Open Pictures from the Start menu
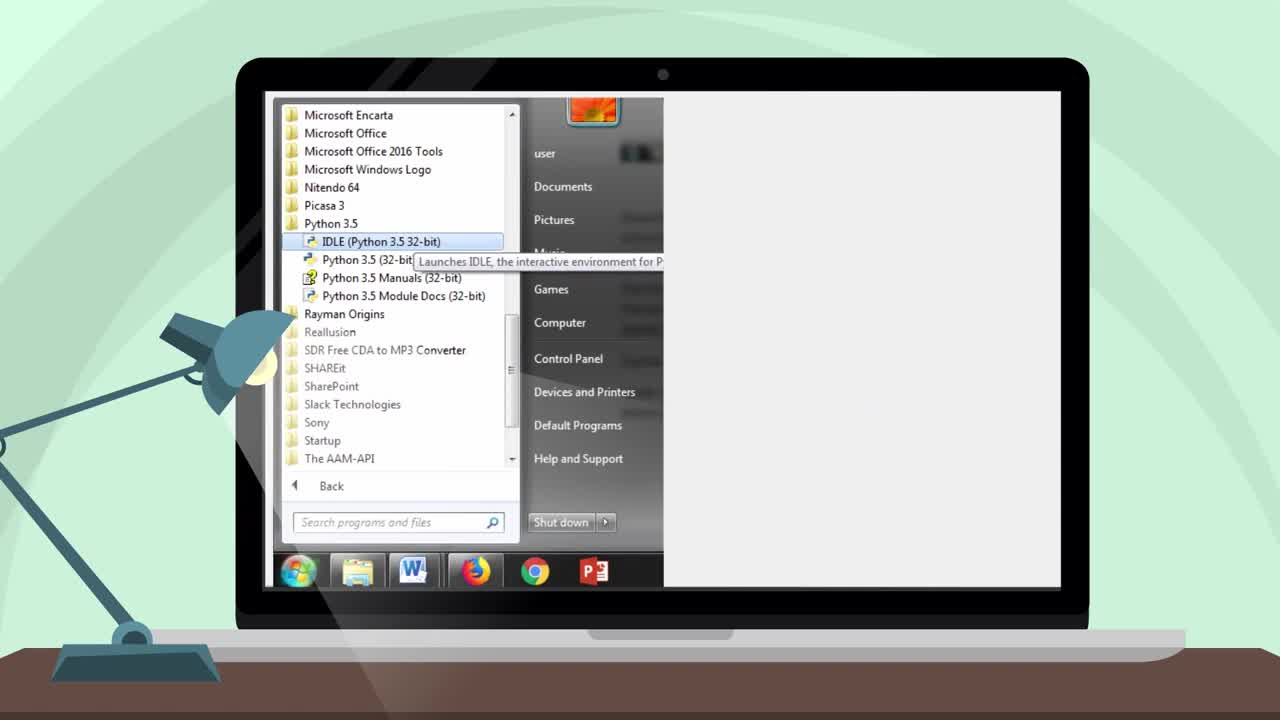1280x720 pixels. [x=554, y=220]
